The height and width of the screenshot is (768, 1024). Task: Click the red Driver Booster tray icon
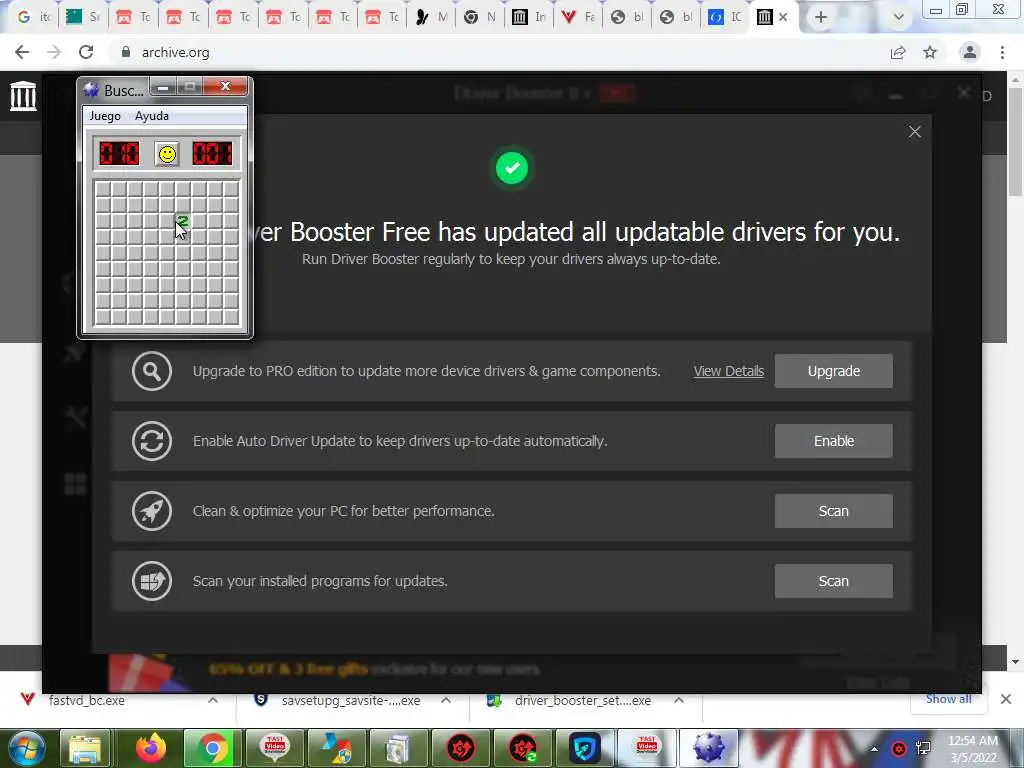899,748
